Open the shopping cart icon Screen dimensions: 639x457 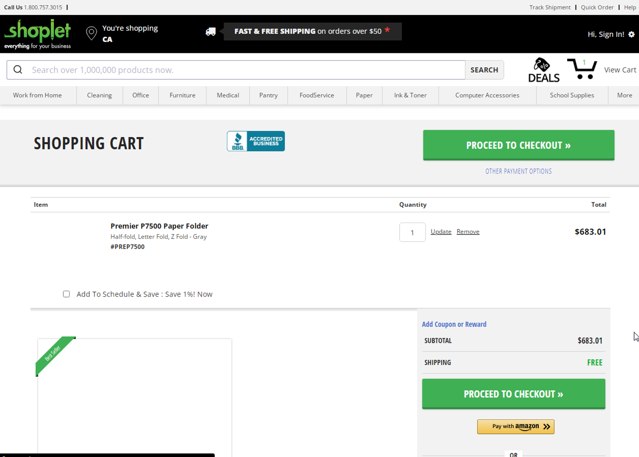(x=582, y=69)
